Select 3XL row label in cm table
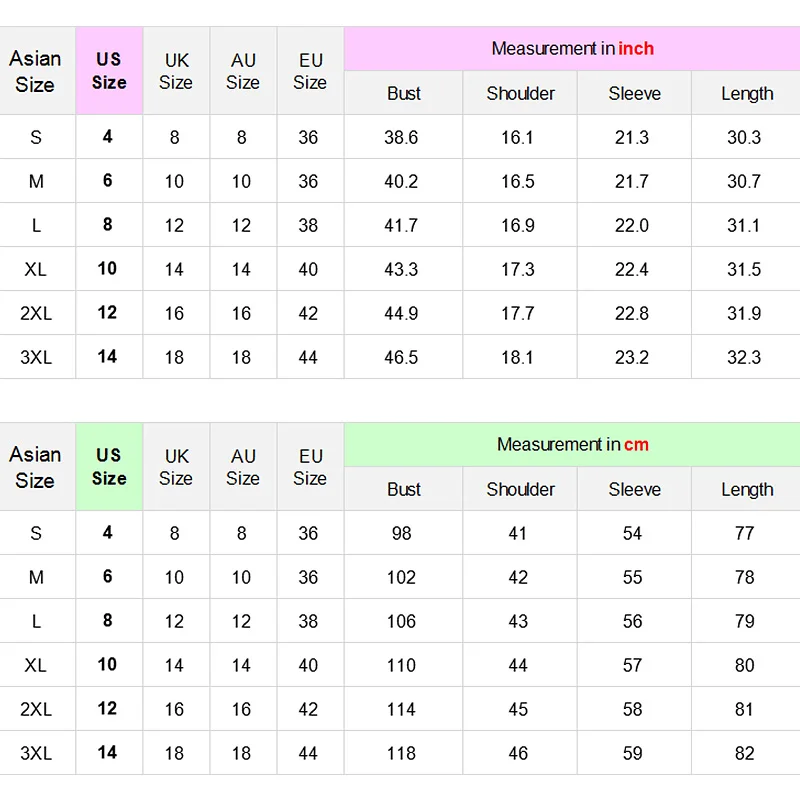The width and height of the screenshot is (800, 800). tap(36, 753)
